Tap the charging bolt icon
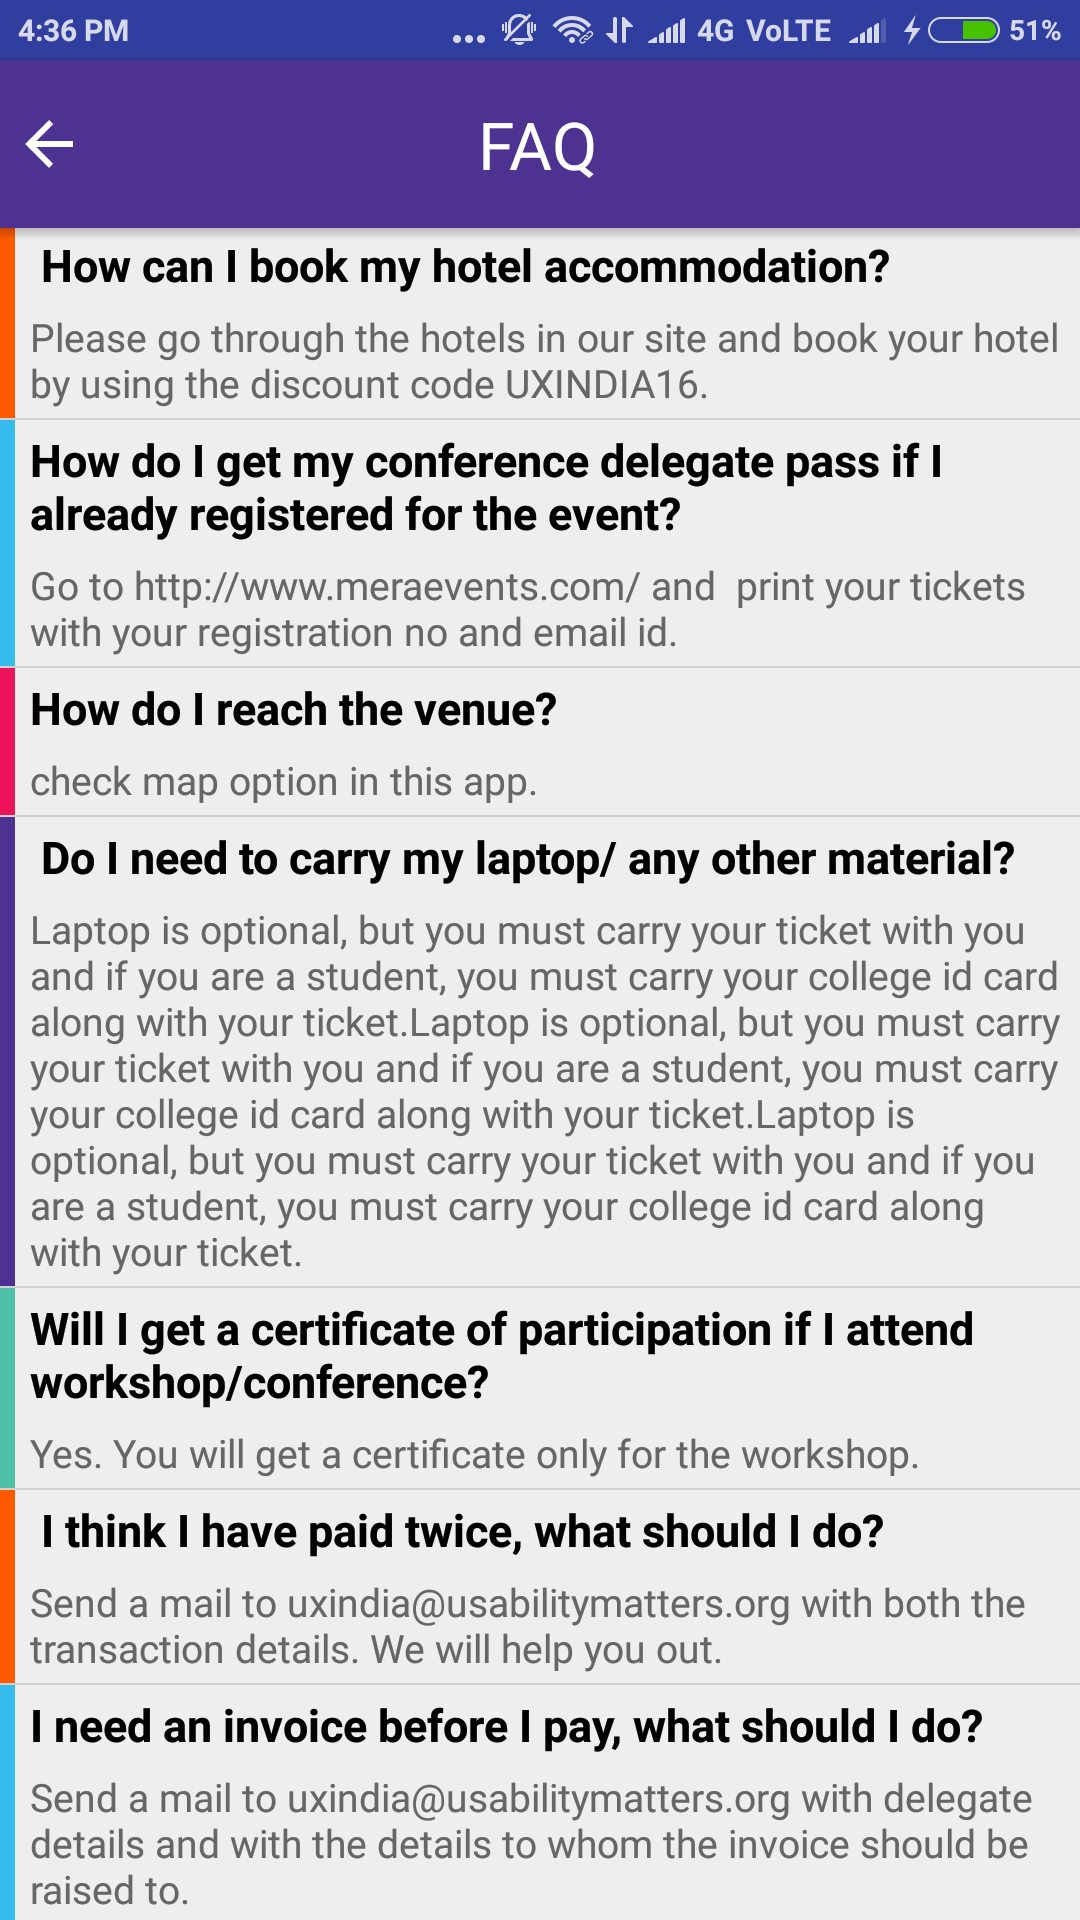Viewport: 1080px width, 1920px height. [x=911, y=30]
